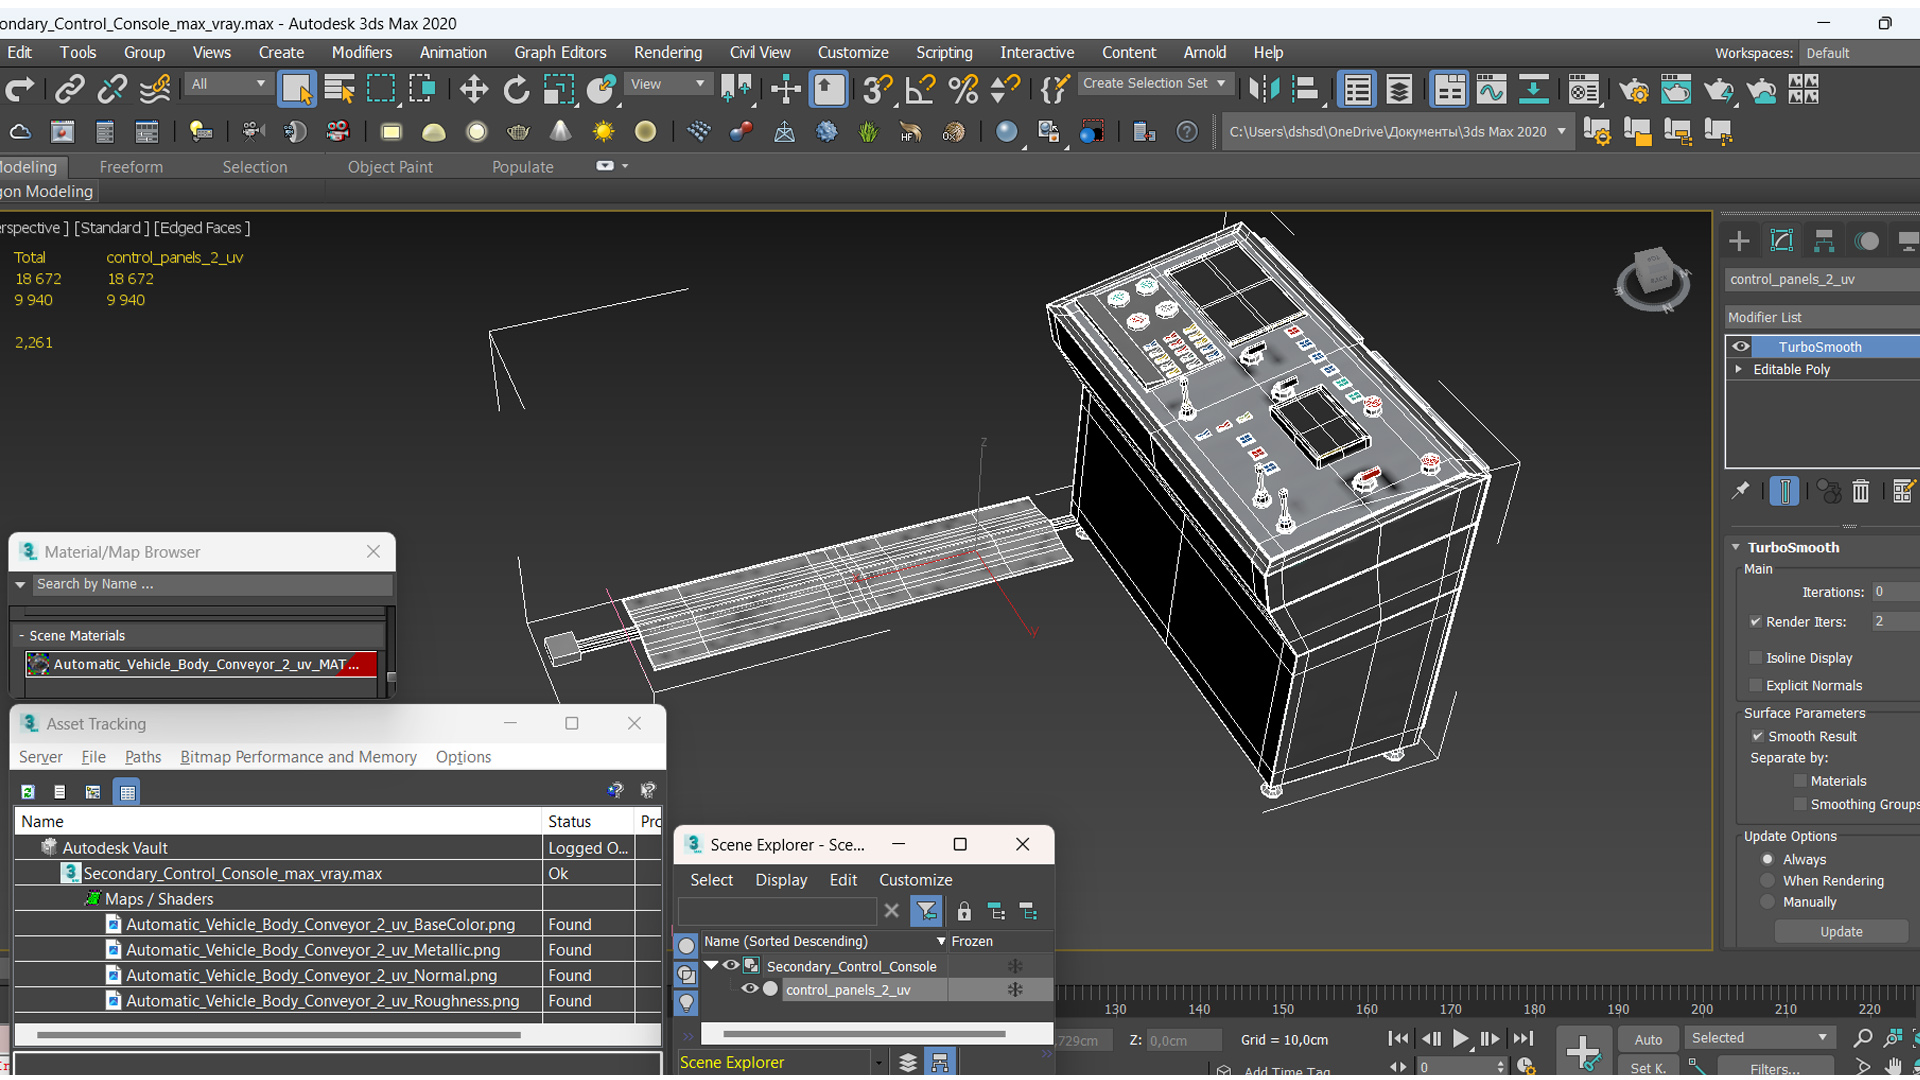Click the Redo arrow icon
The height and width of the screenshot is (1080, 1920).
(20, 90)
